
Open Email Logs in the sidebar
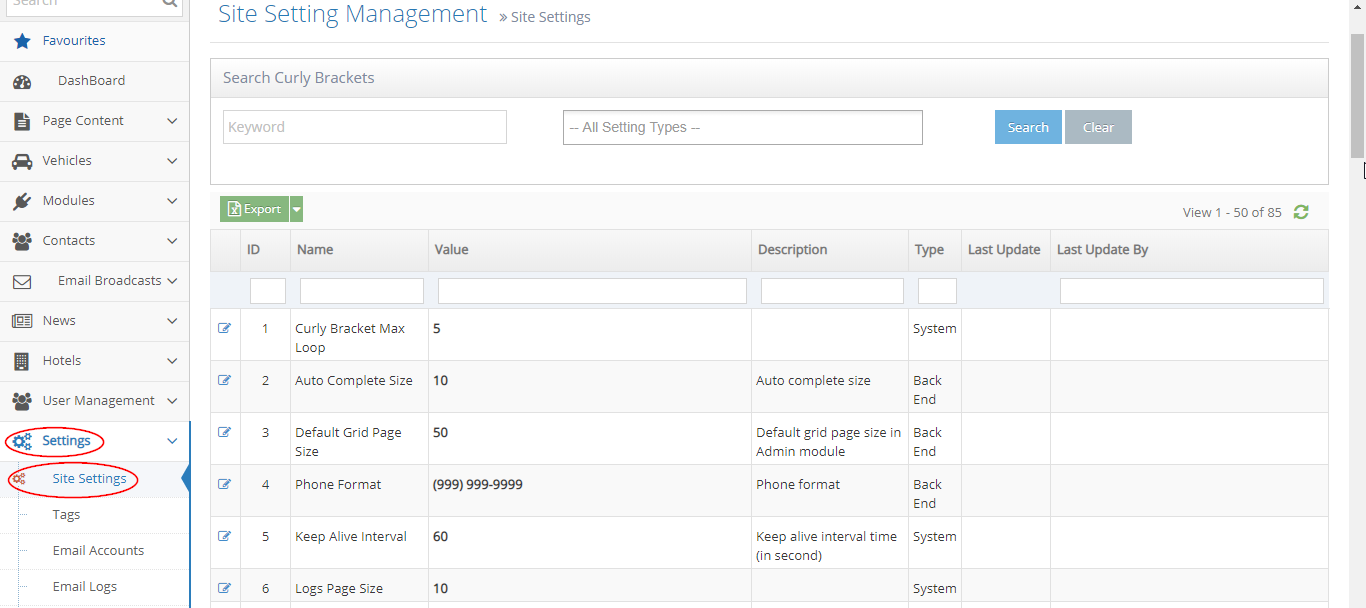click(x=84, y=587)
